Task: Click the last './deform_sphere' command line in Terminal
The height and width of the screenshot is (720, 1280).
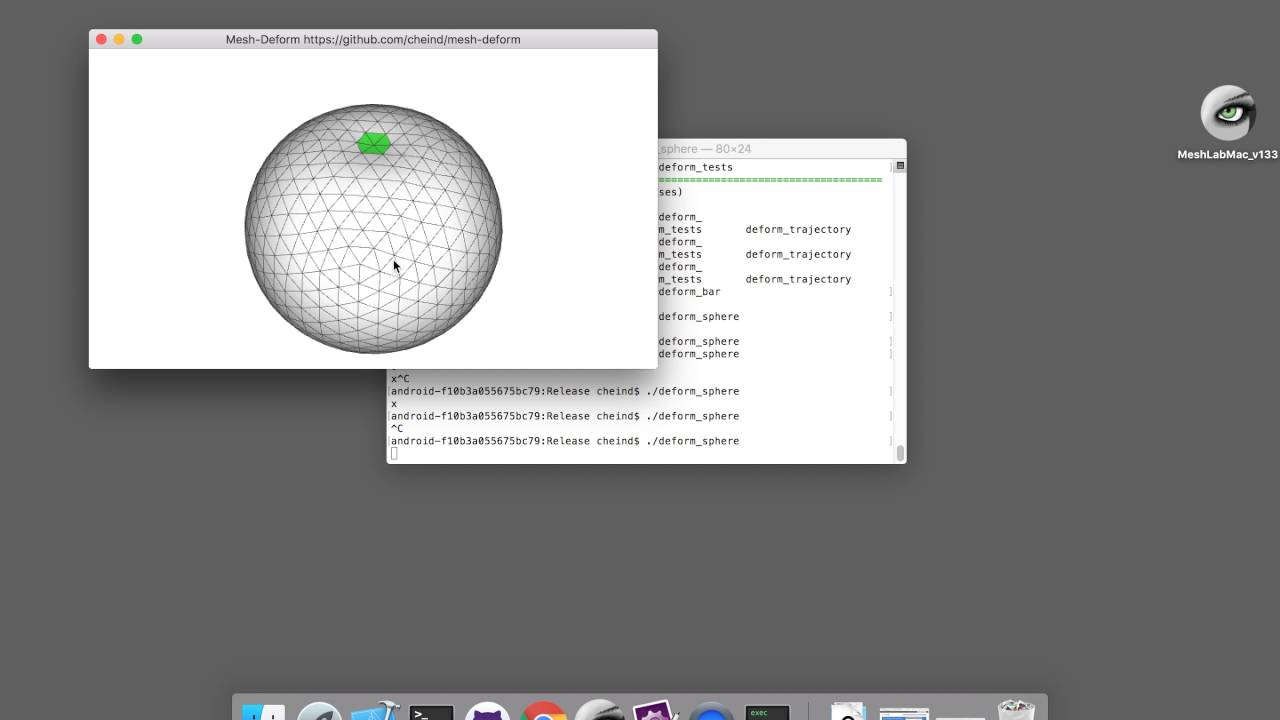Action: pos(565,441)
